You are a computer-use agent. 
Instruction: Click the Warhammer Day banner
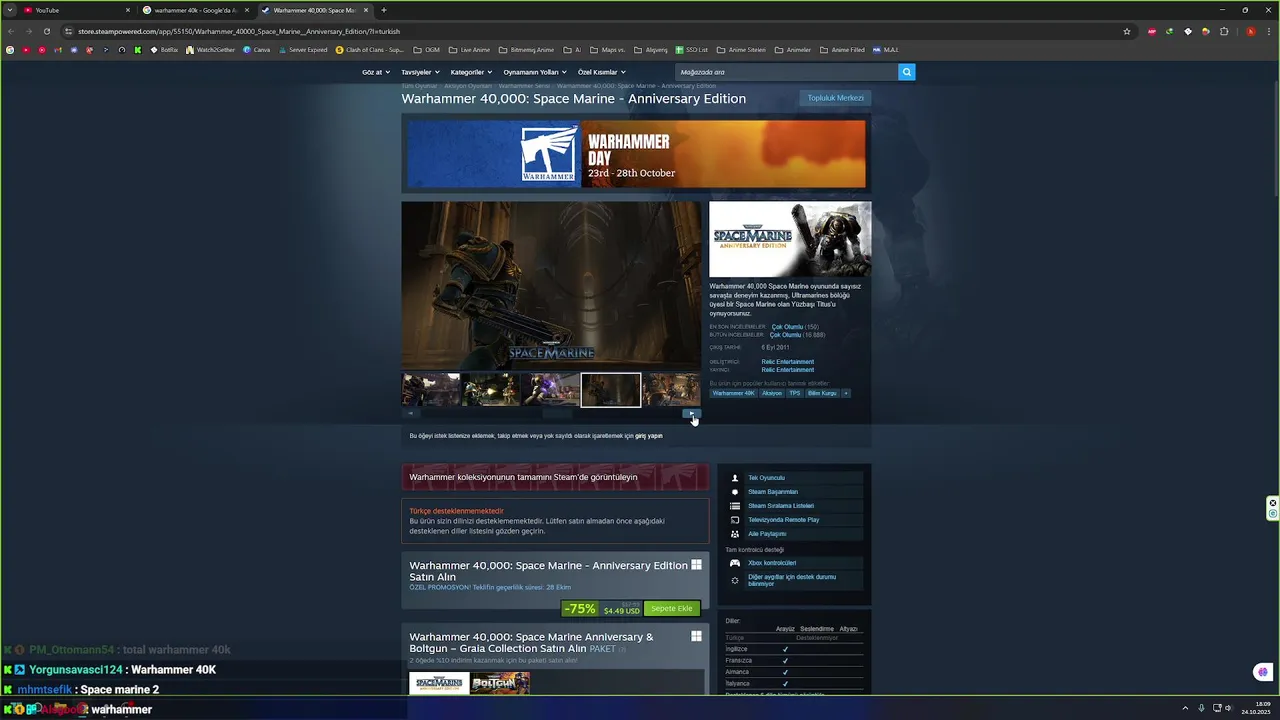coord(636,154)
